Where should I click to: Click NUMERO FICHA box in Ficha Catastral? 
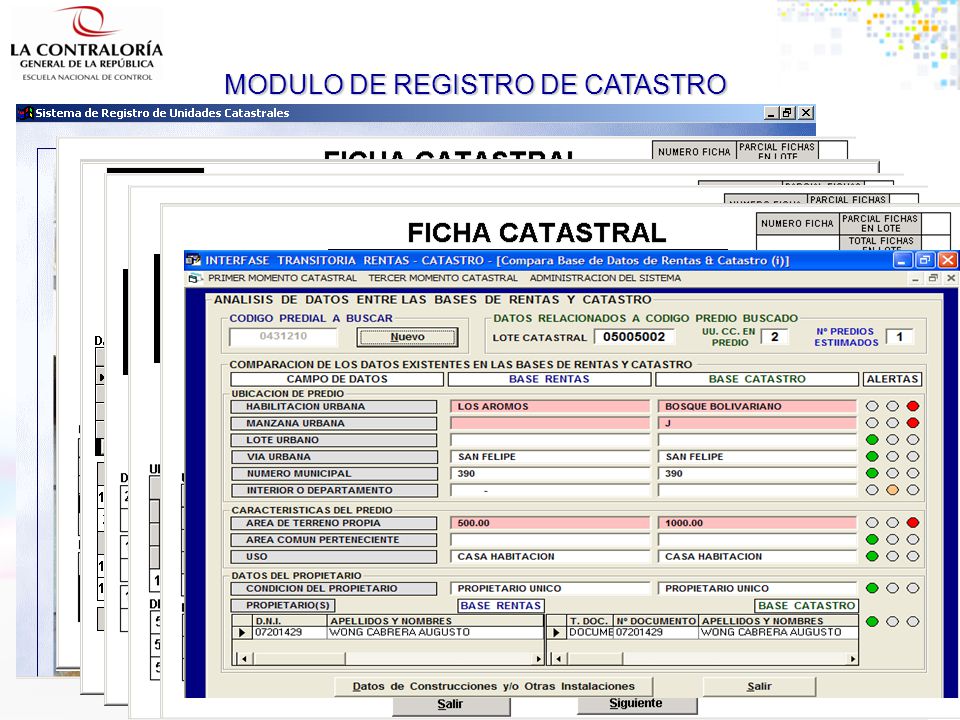[x=797, y=224]
